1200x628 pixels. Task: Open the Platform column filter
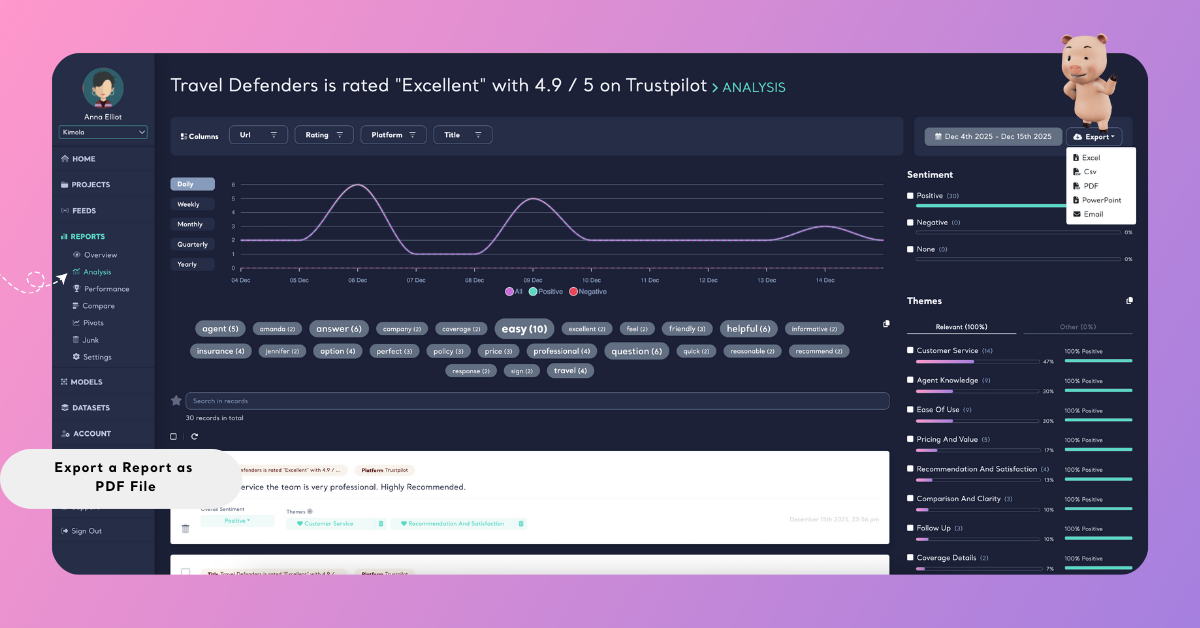tap(393, 135)
